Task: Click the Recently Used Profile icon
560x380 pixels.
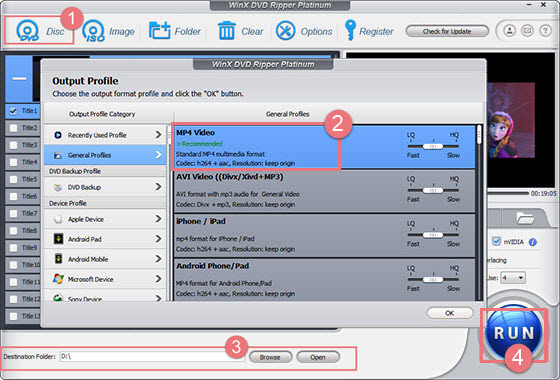Action: point(58,135)
